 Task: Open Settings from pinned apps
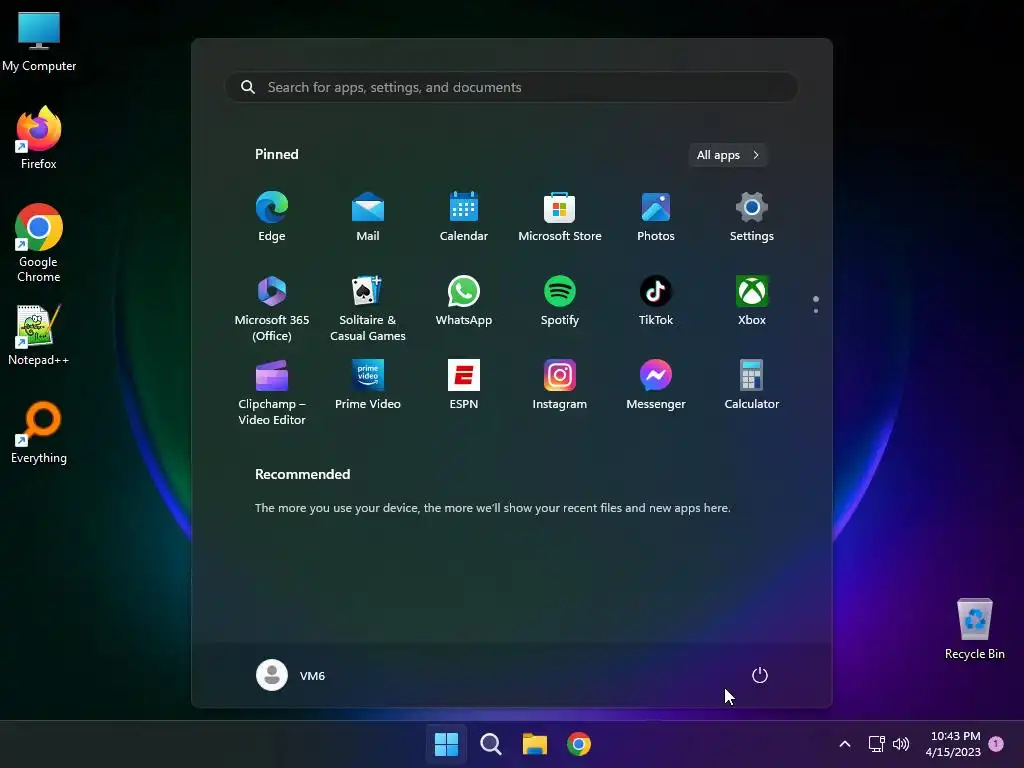[752, 217]
